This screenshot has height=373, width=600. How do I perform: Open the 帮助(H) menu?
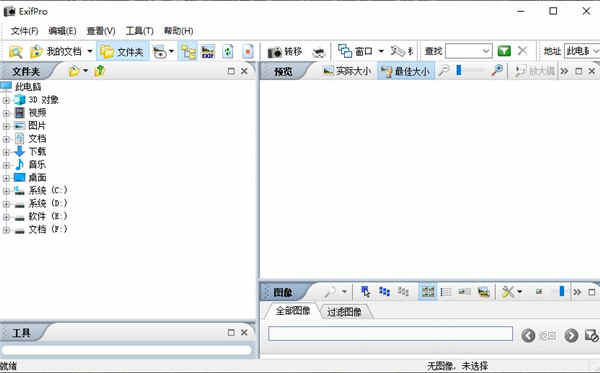pos(178,31)
